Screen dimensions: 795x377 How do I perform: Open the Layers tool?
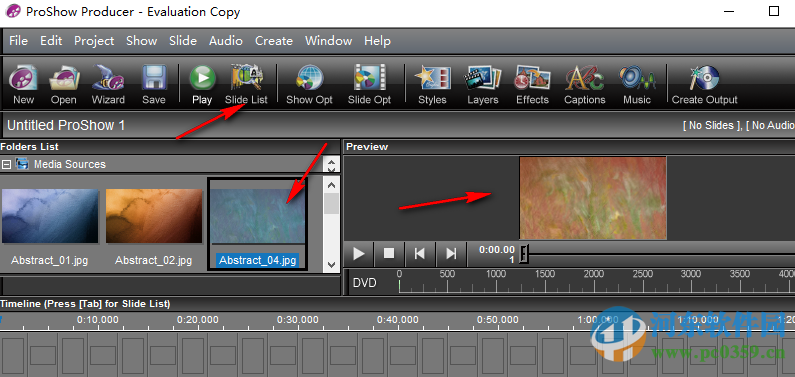click(483, 85)
